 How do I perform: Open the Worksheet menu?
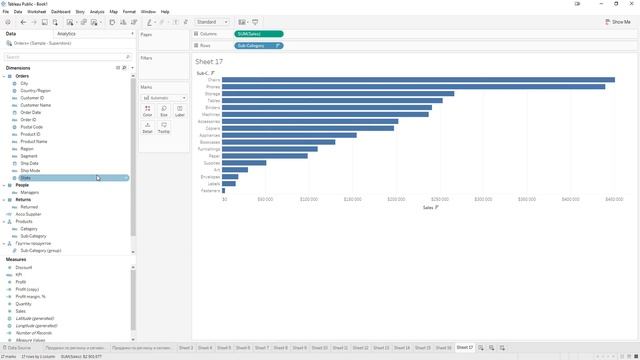[x=37, y=12]
